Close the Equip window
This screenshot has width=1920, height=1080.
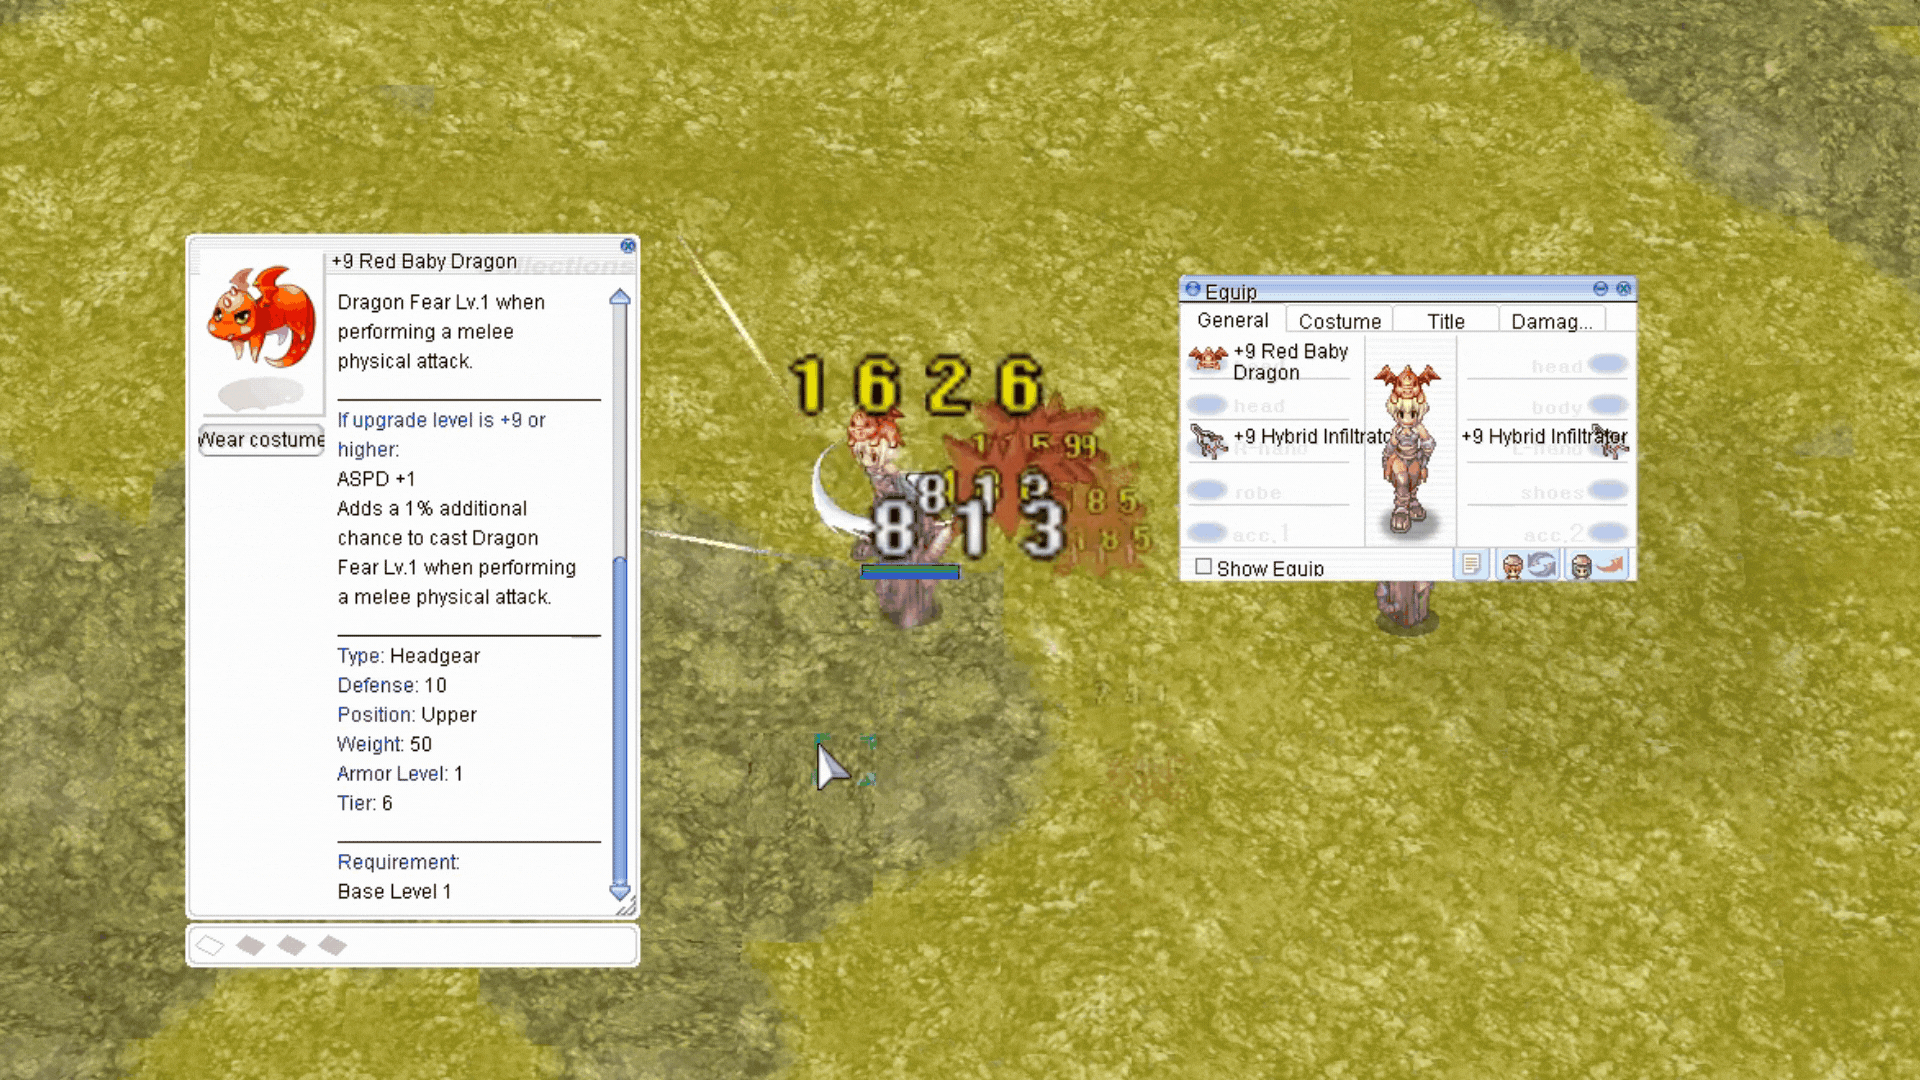coord(1623,289)
